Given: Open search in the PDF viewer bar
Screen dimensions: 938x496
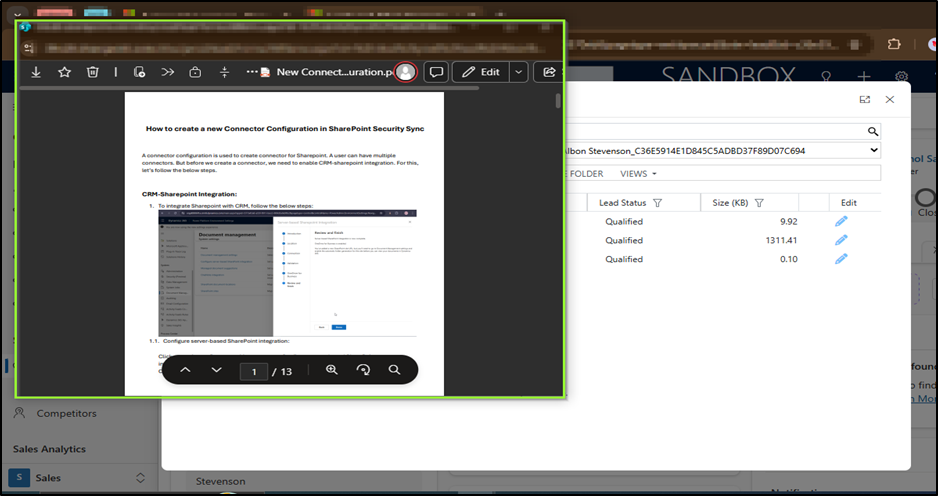Looking at the screenshot, I should pos(395,370).
